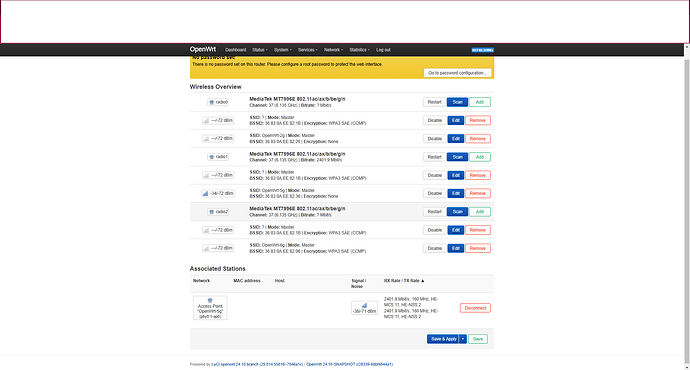This screenshot has width=690, height=370.
Task: Open the Status dropdown menu
Action: coord(260,50)
